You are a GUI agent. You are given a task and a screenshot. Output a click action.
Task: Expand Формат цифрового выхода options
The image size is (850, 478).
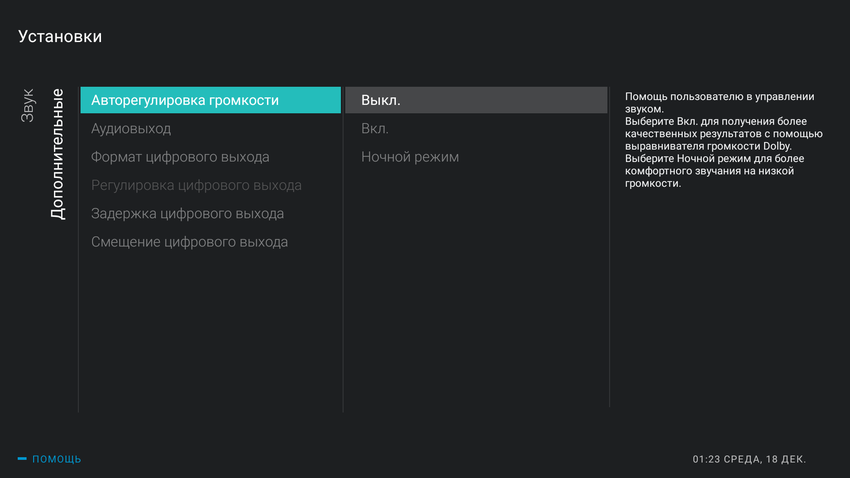click(180, 157)
